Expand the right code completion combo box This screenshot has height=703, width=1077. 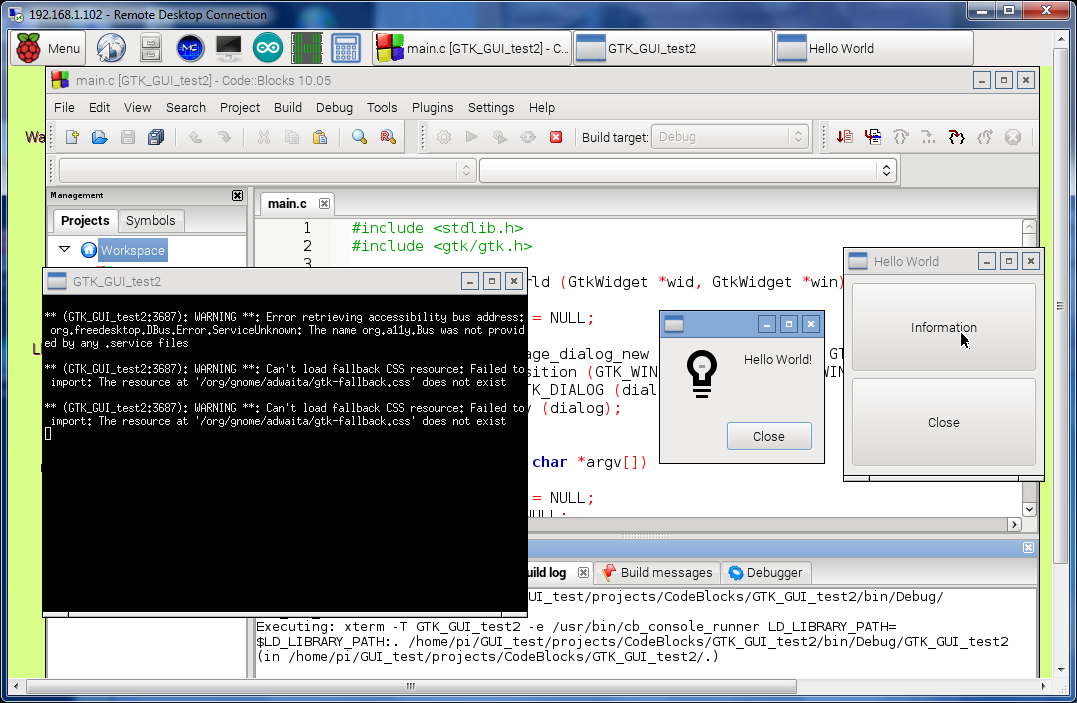885,171
